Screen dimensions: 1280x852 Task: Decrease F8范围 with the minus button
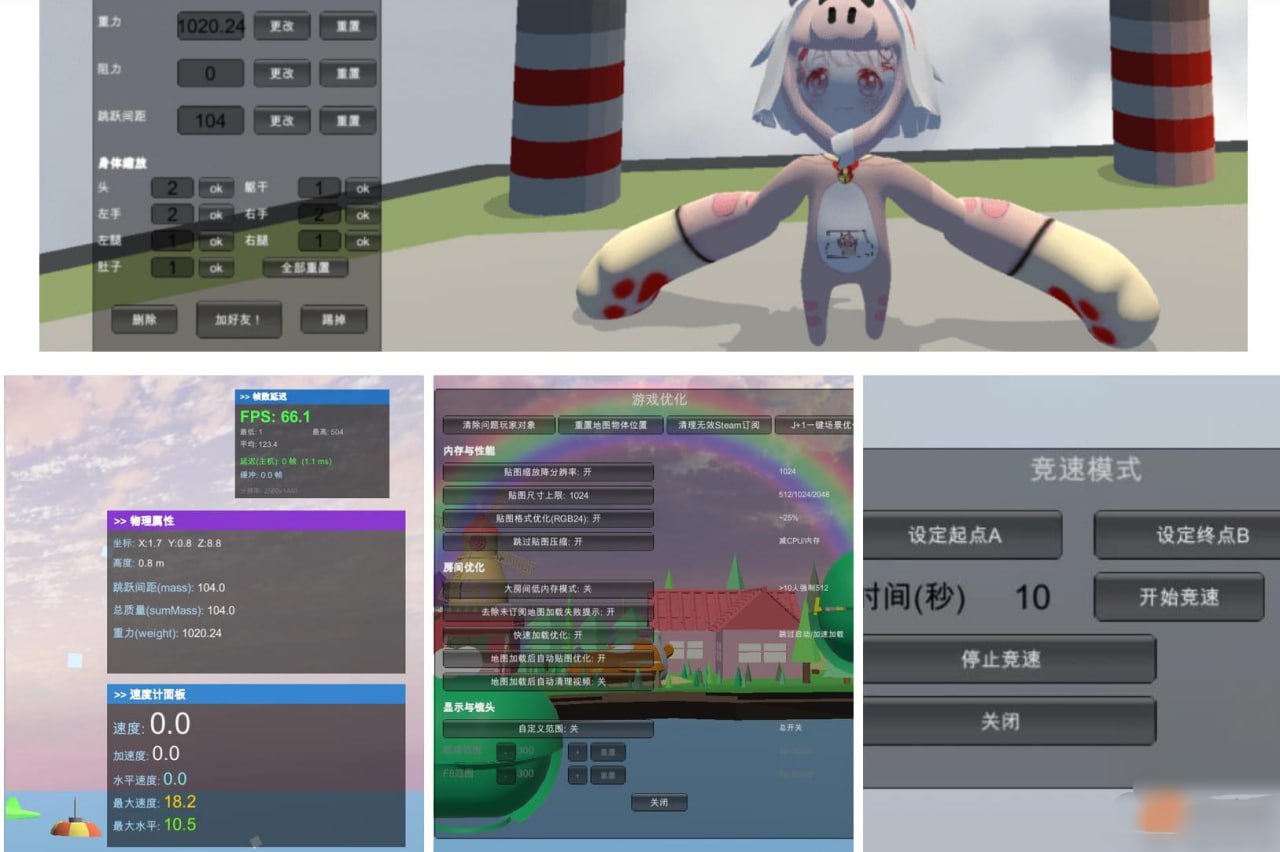coord(505,775)
